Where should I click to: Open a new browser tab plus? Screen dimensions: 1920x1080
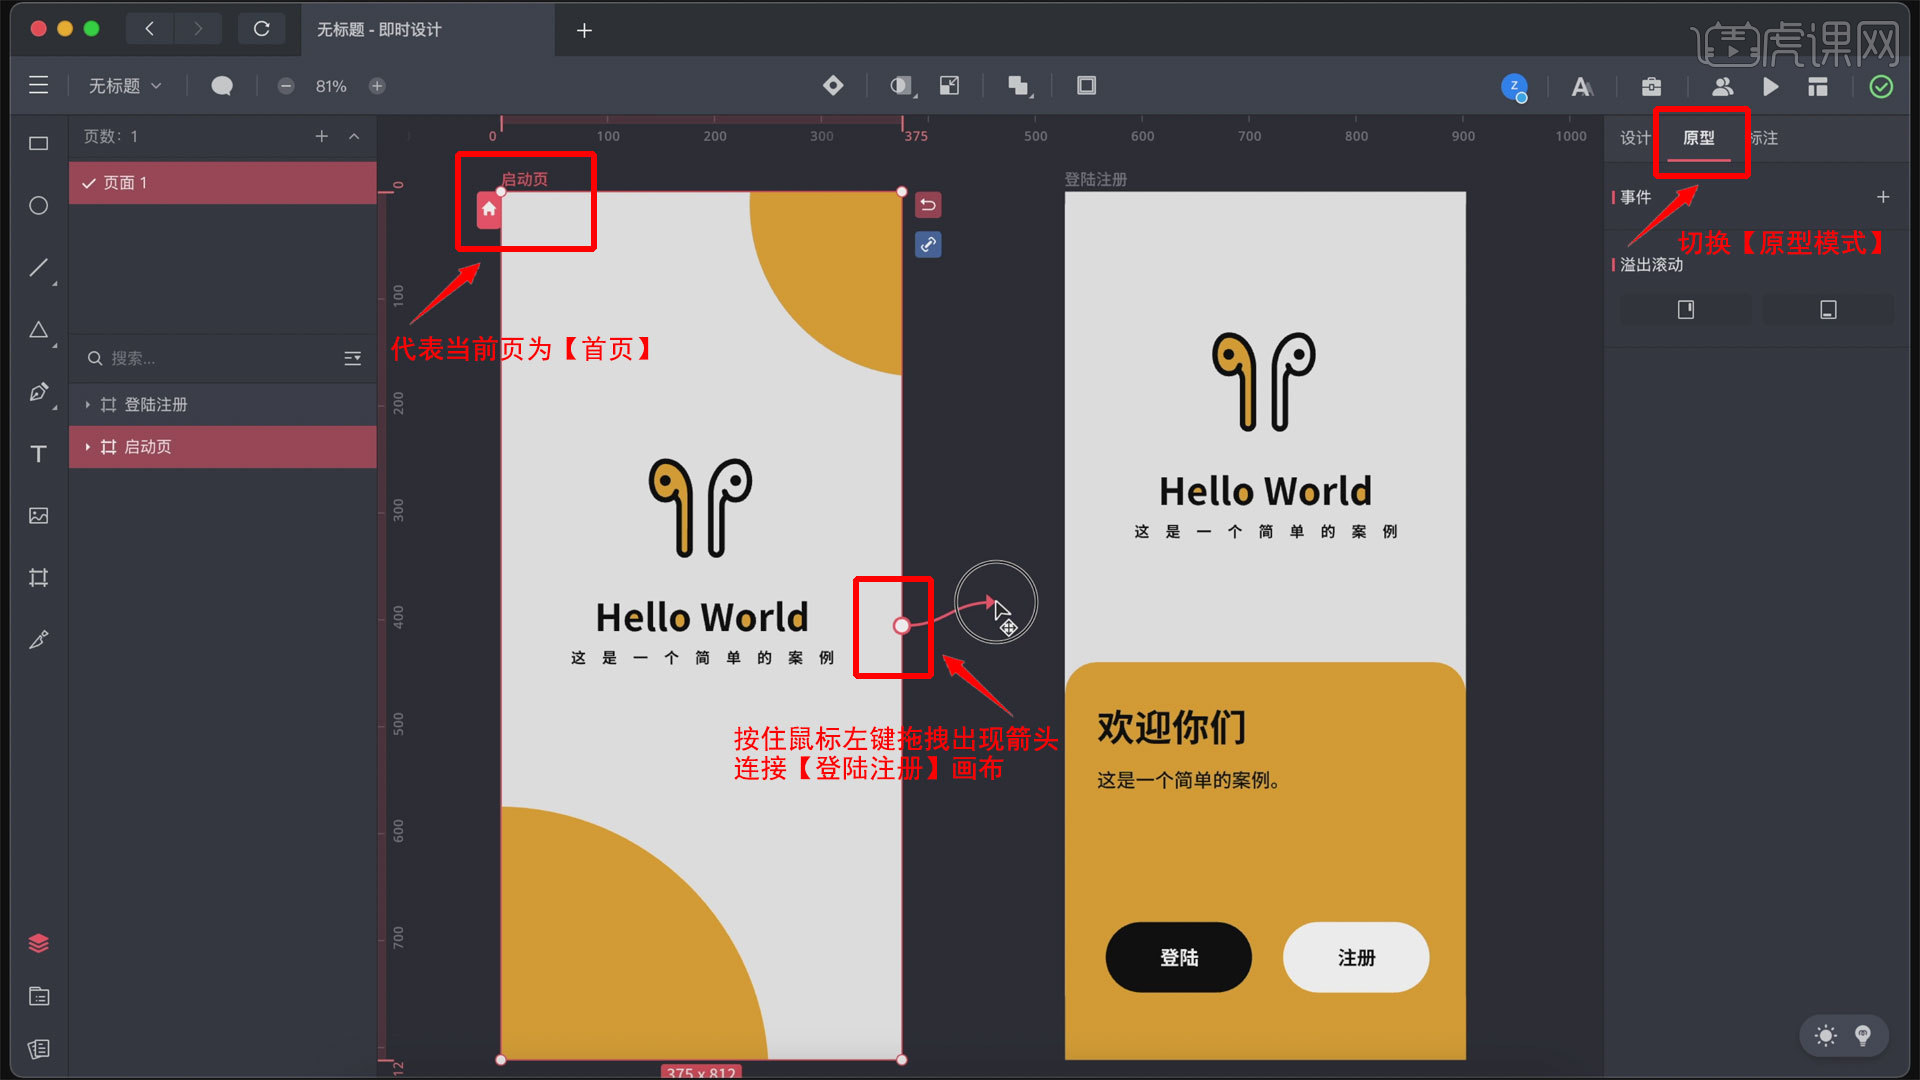[x=585, y=31]
